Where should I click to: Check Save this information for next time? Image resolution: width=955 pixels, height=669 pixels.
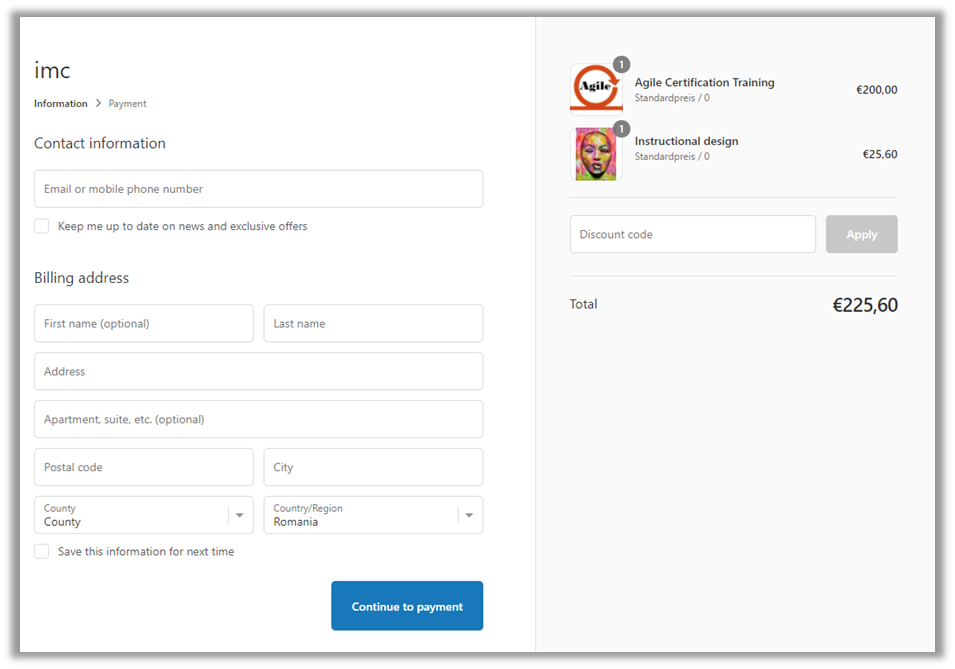(42, 552)
